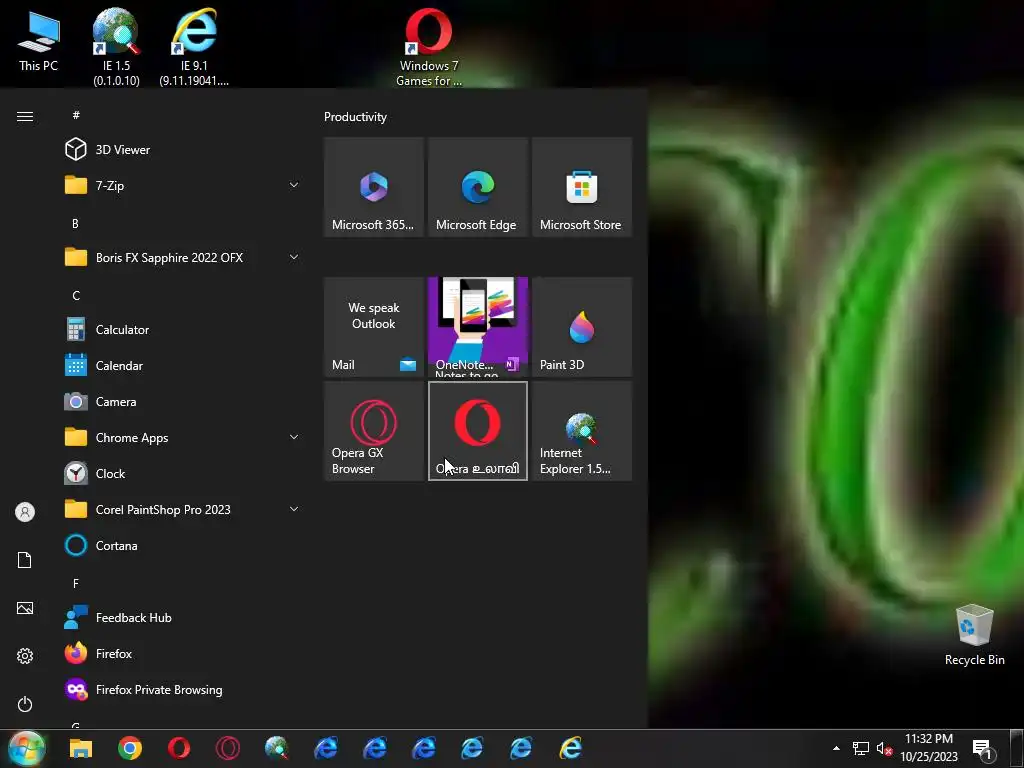This screenshot has height=768, width=1024.
Task: Open the muted volume icon in the tray
Action: tap(884, 748)
